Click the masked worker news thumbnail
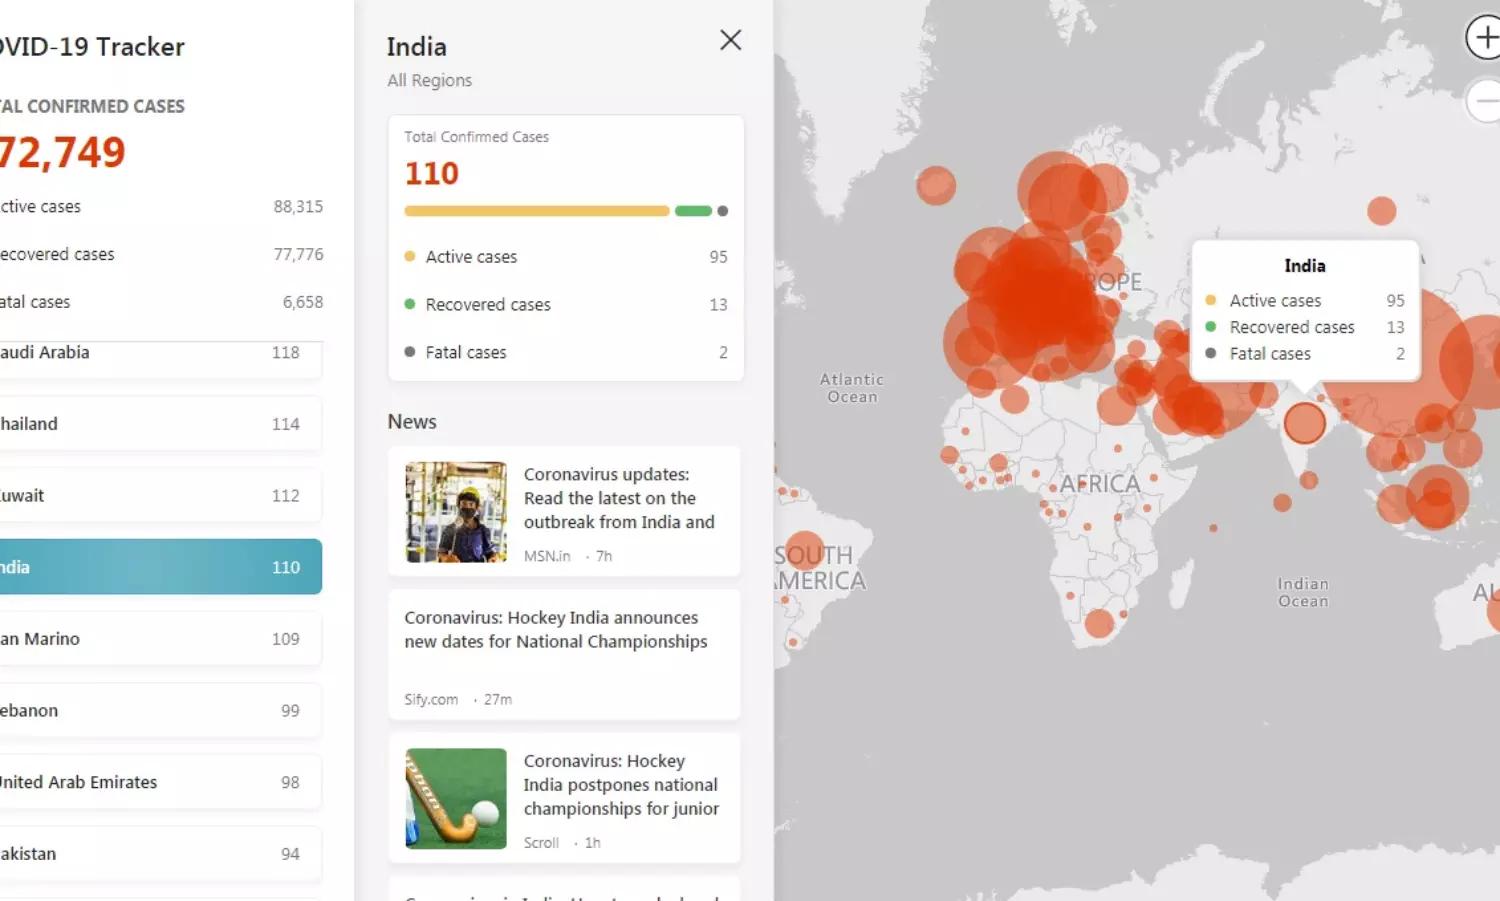 [456, 512]
